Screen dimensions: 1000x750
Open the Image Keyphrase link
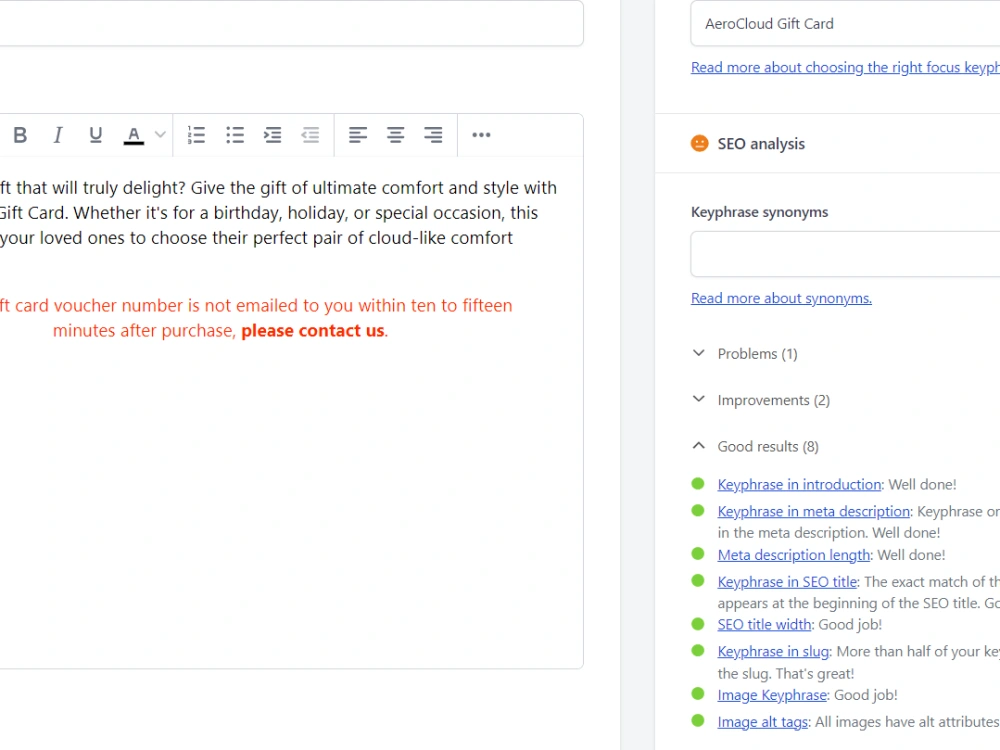tap(772, 695)
